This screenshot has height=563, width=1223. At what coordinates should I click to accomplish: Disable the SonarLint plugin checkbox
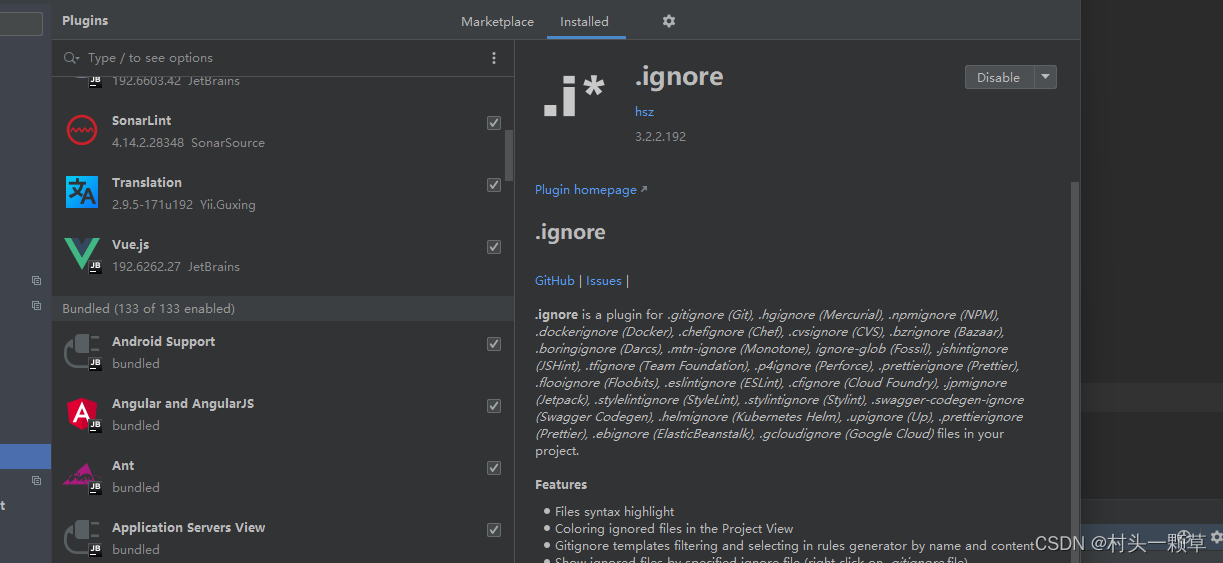(494, 123)
